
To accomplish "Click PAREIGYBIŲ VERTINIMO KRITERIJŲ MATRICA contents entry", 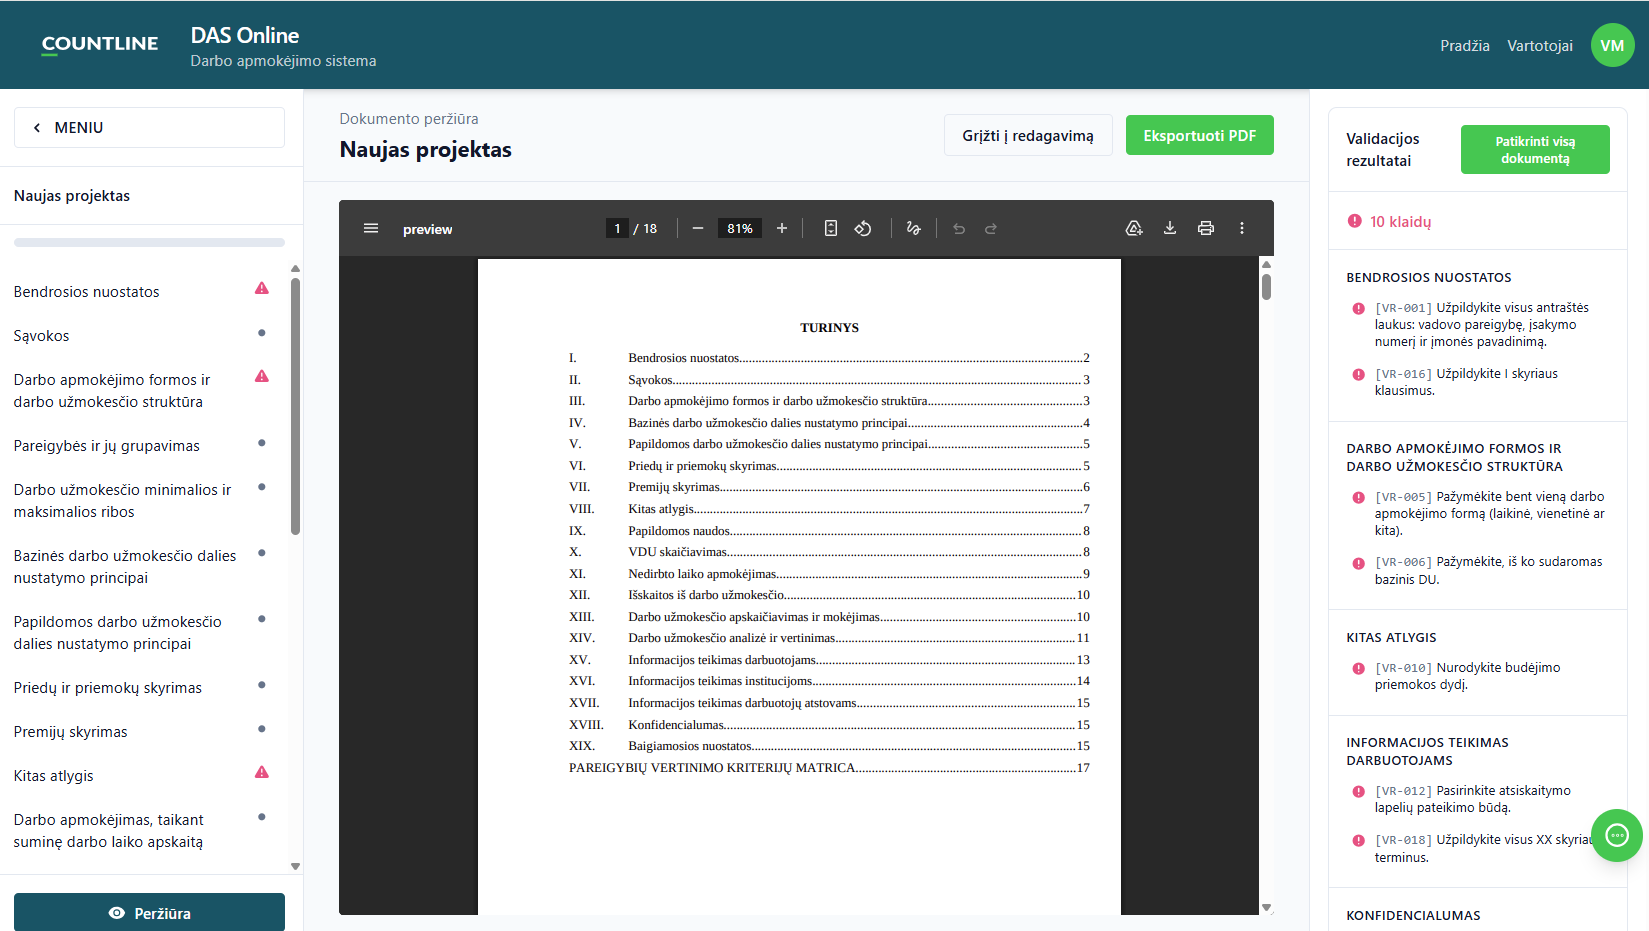I will (x=829, y=768).
